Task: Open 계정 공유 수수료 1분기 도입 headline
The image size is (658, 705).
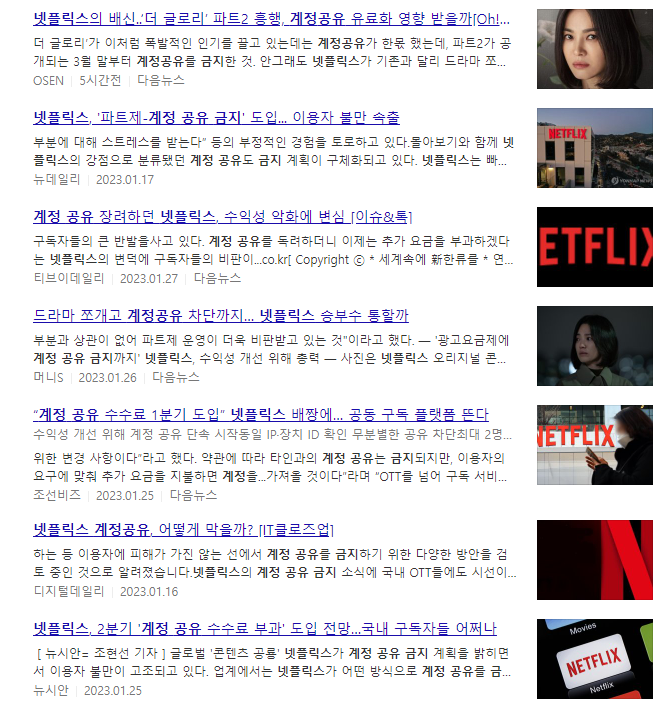Action: click(261, 414)
